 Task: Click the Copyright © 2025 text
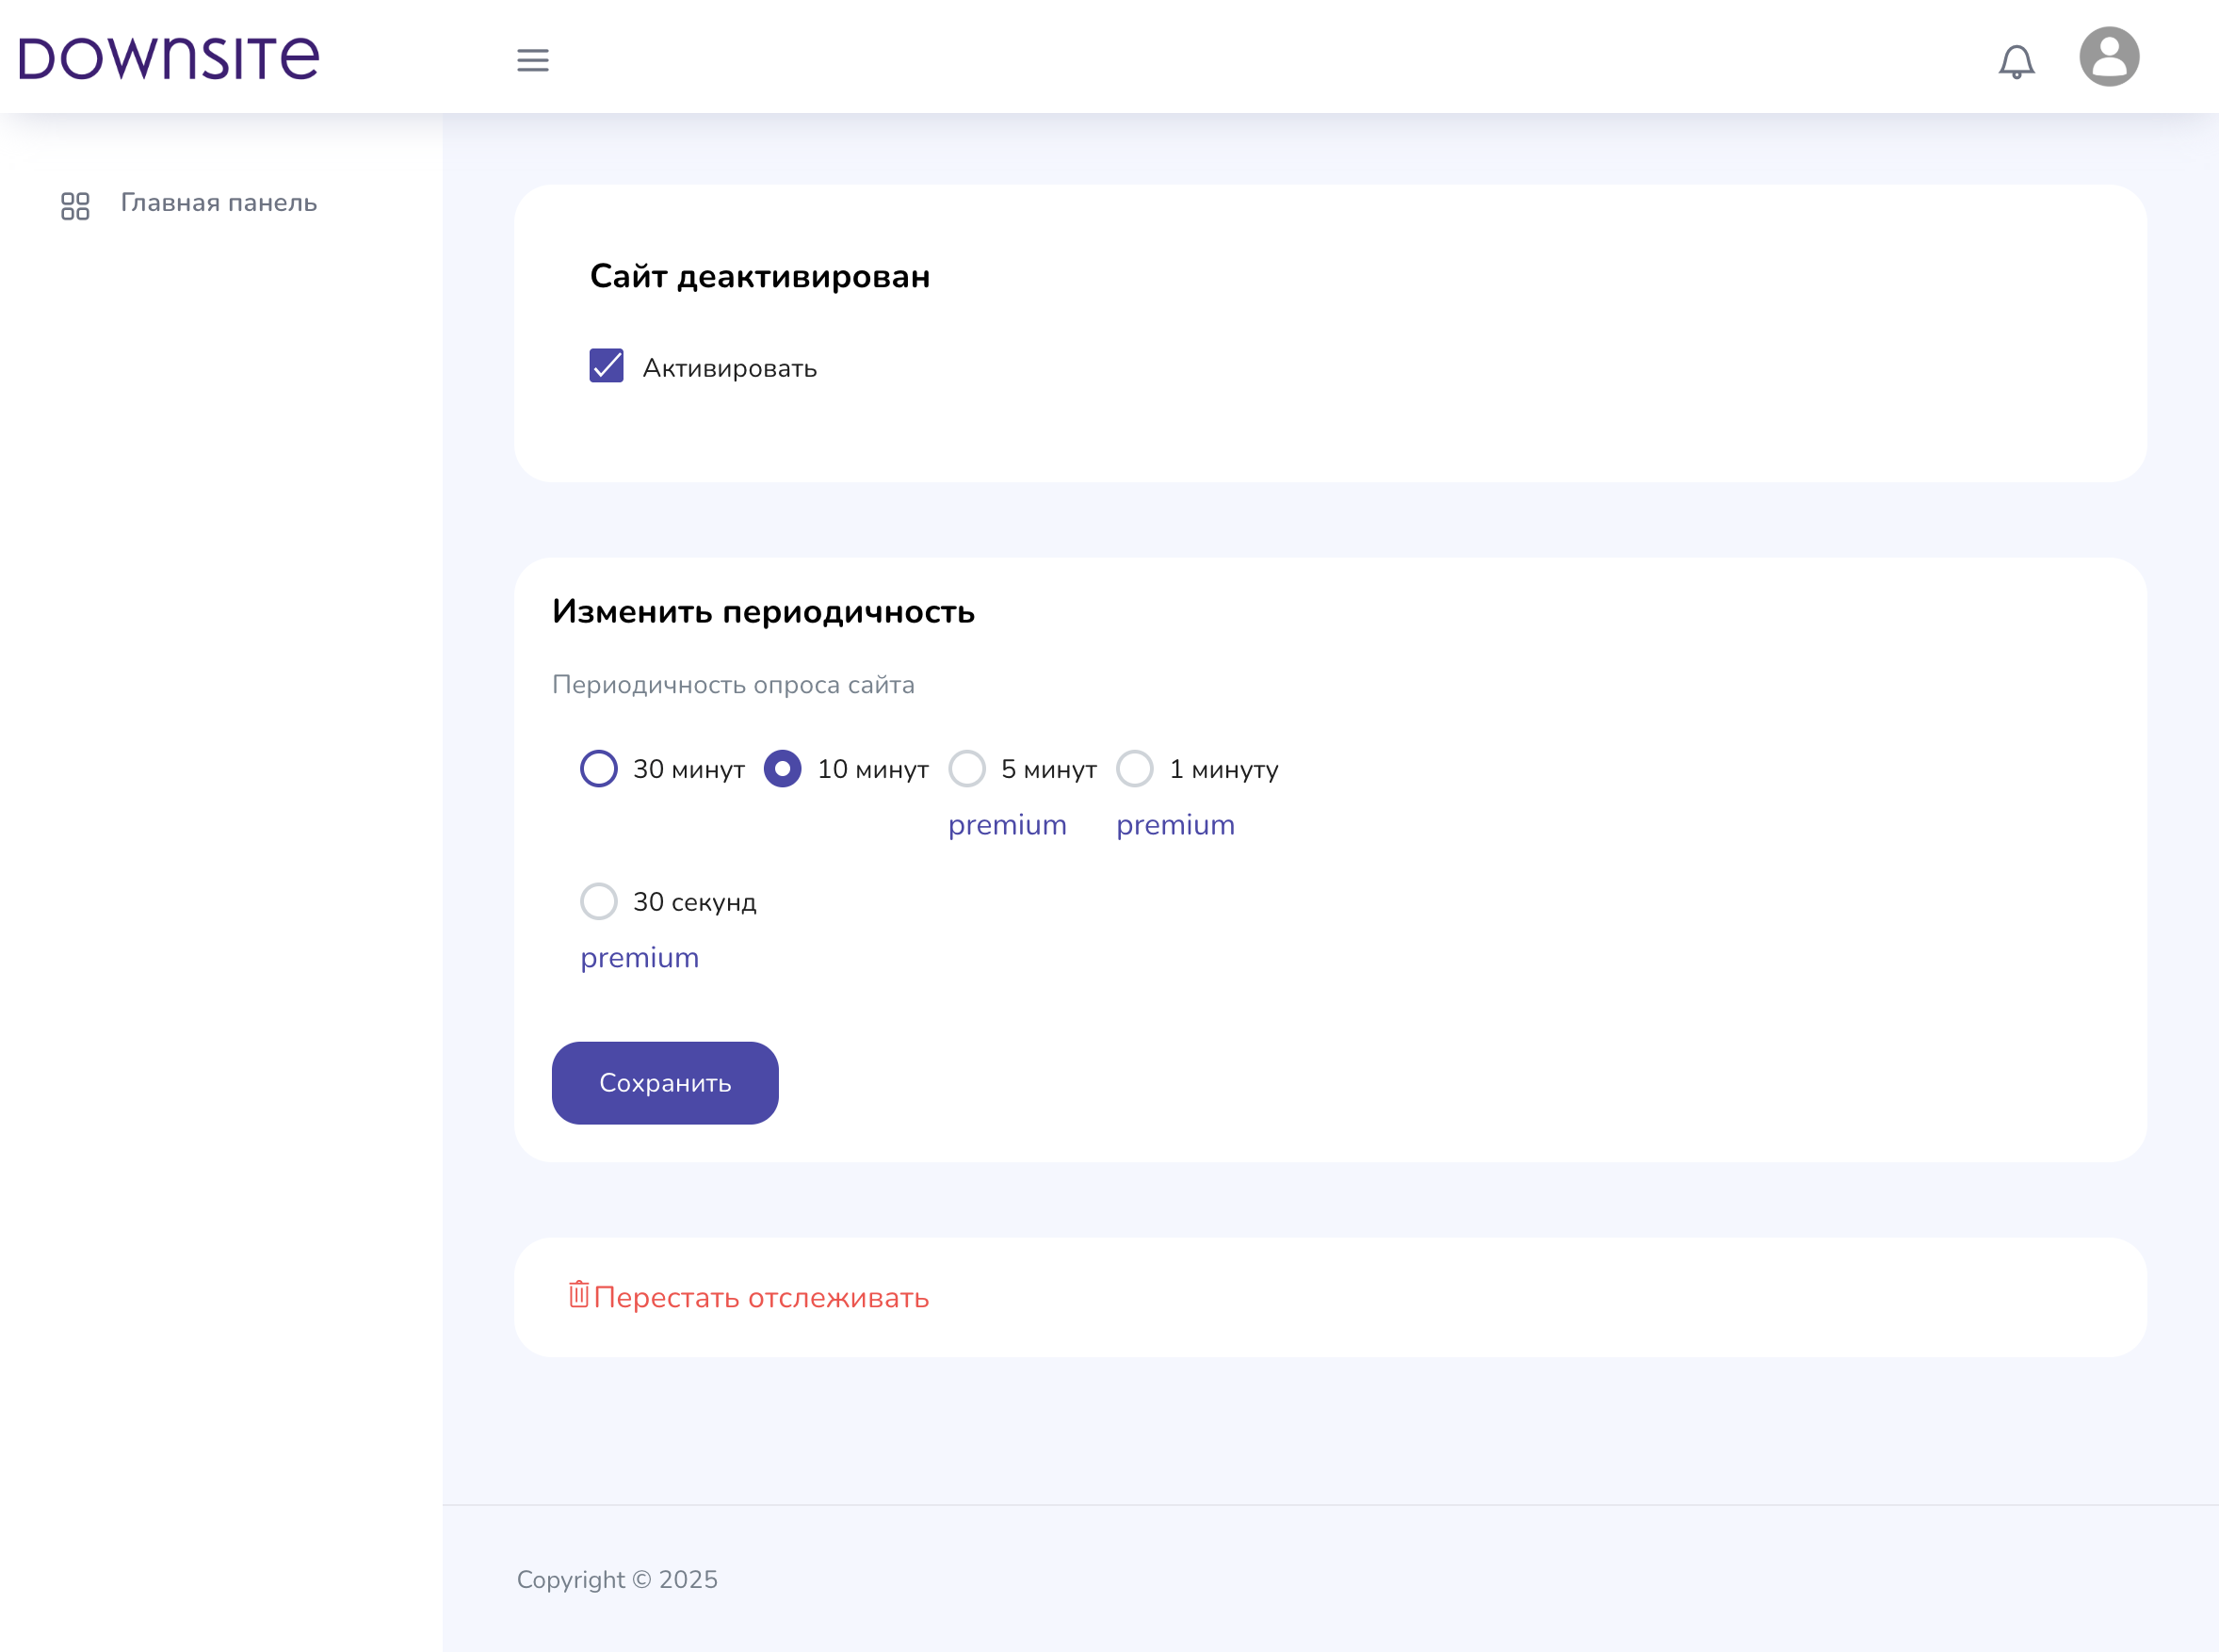617,1580
